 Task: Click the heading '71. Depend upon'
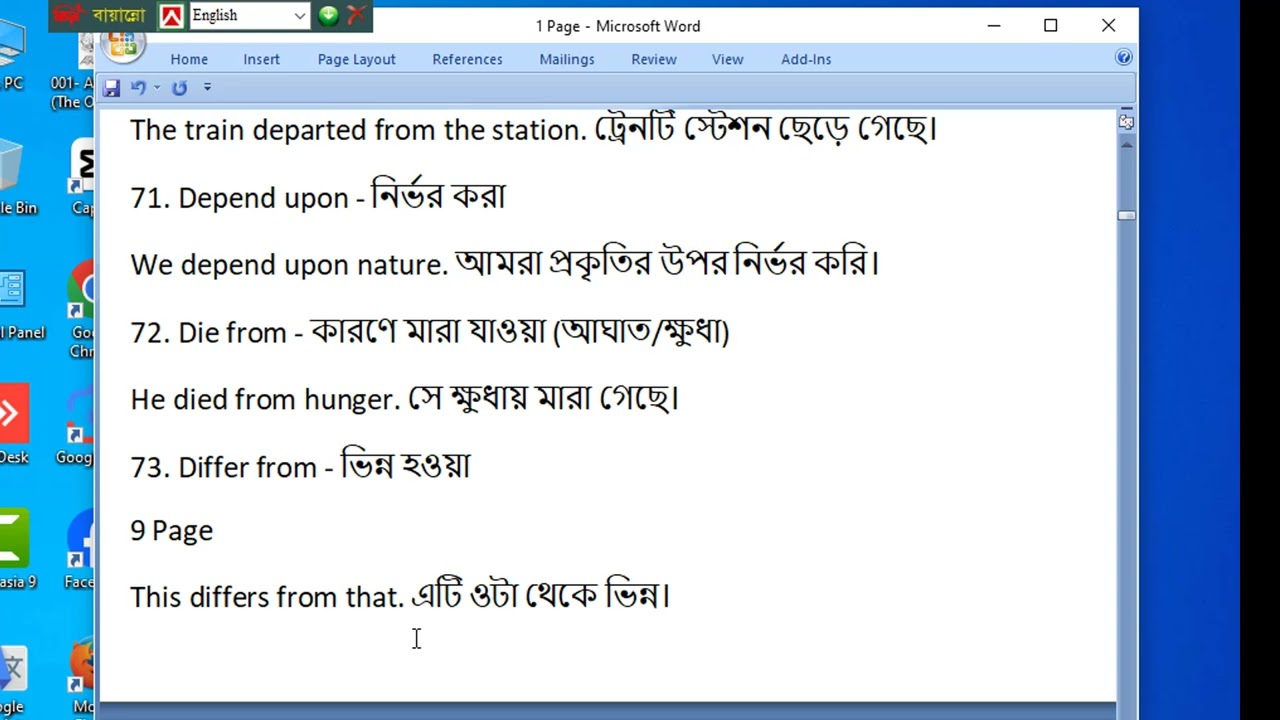pyautogui.click(x=239, y=198)
